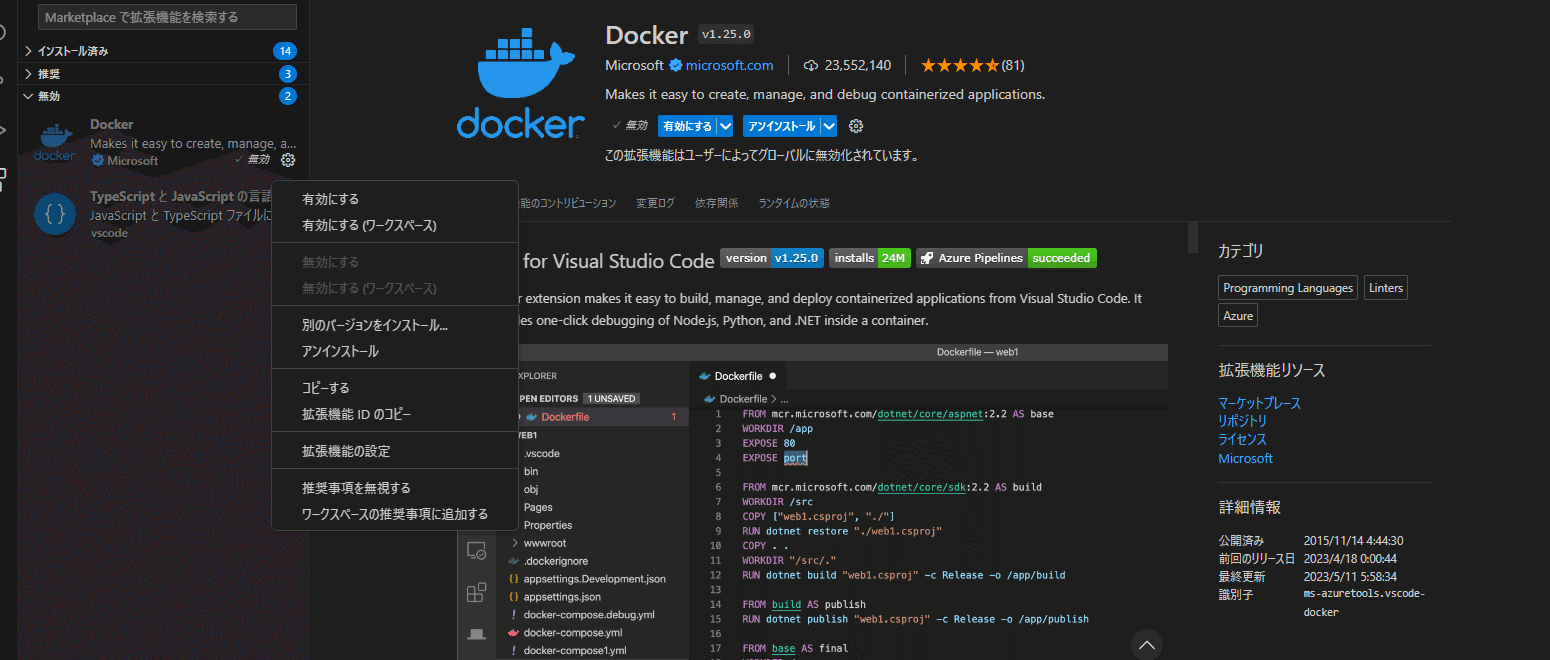The image size is (1550, 660).
Task: Click the verified publisher badge next to Microsoft
Action: [675, 65]
